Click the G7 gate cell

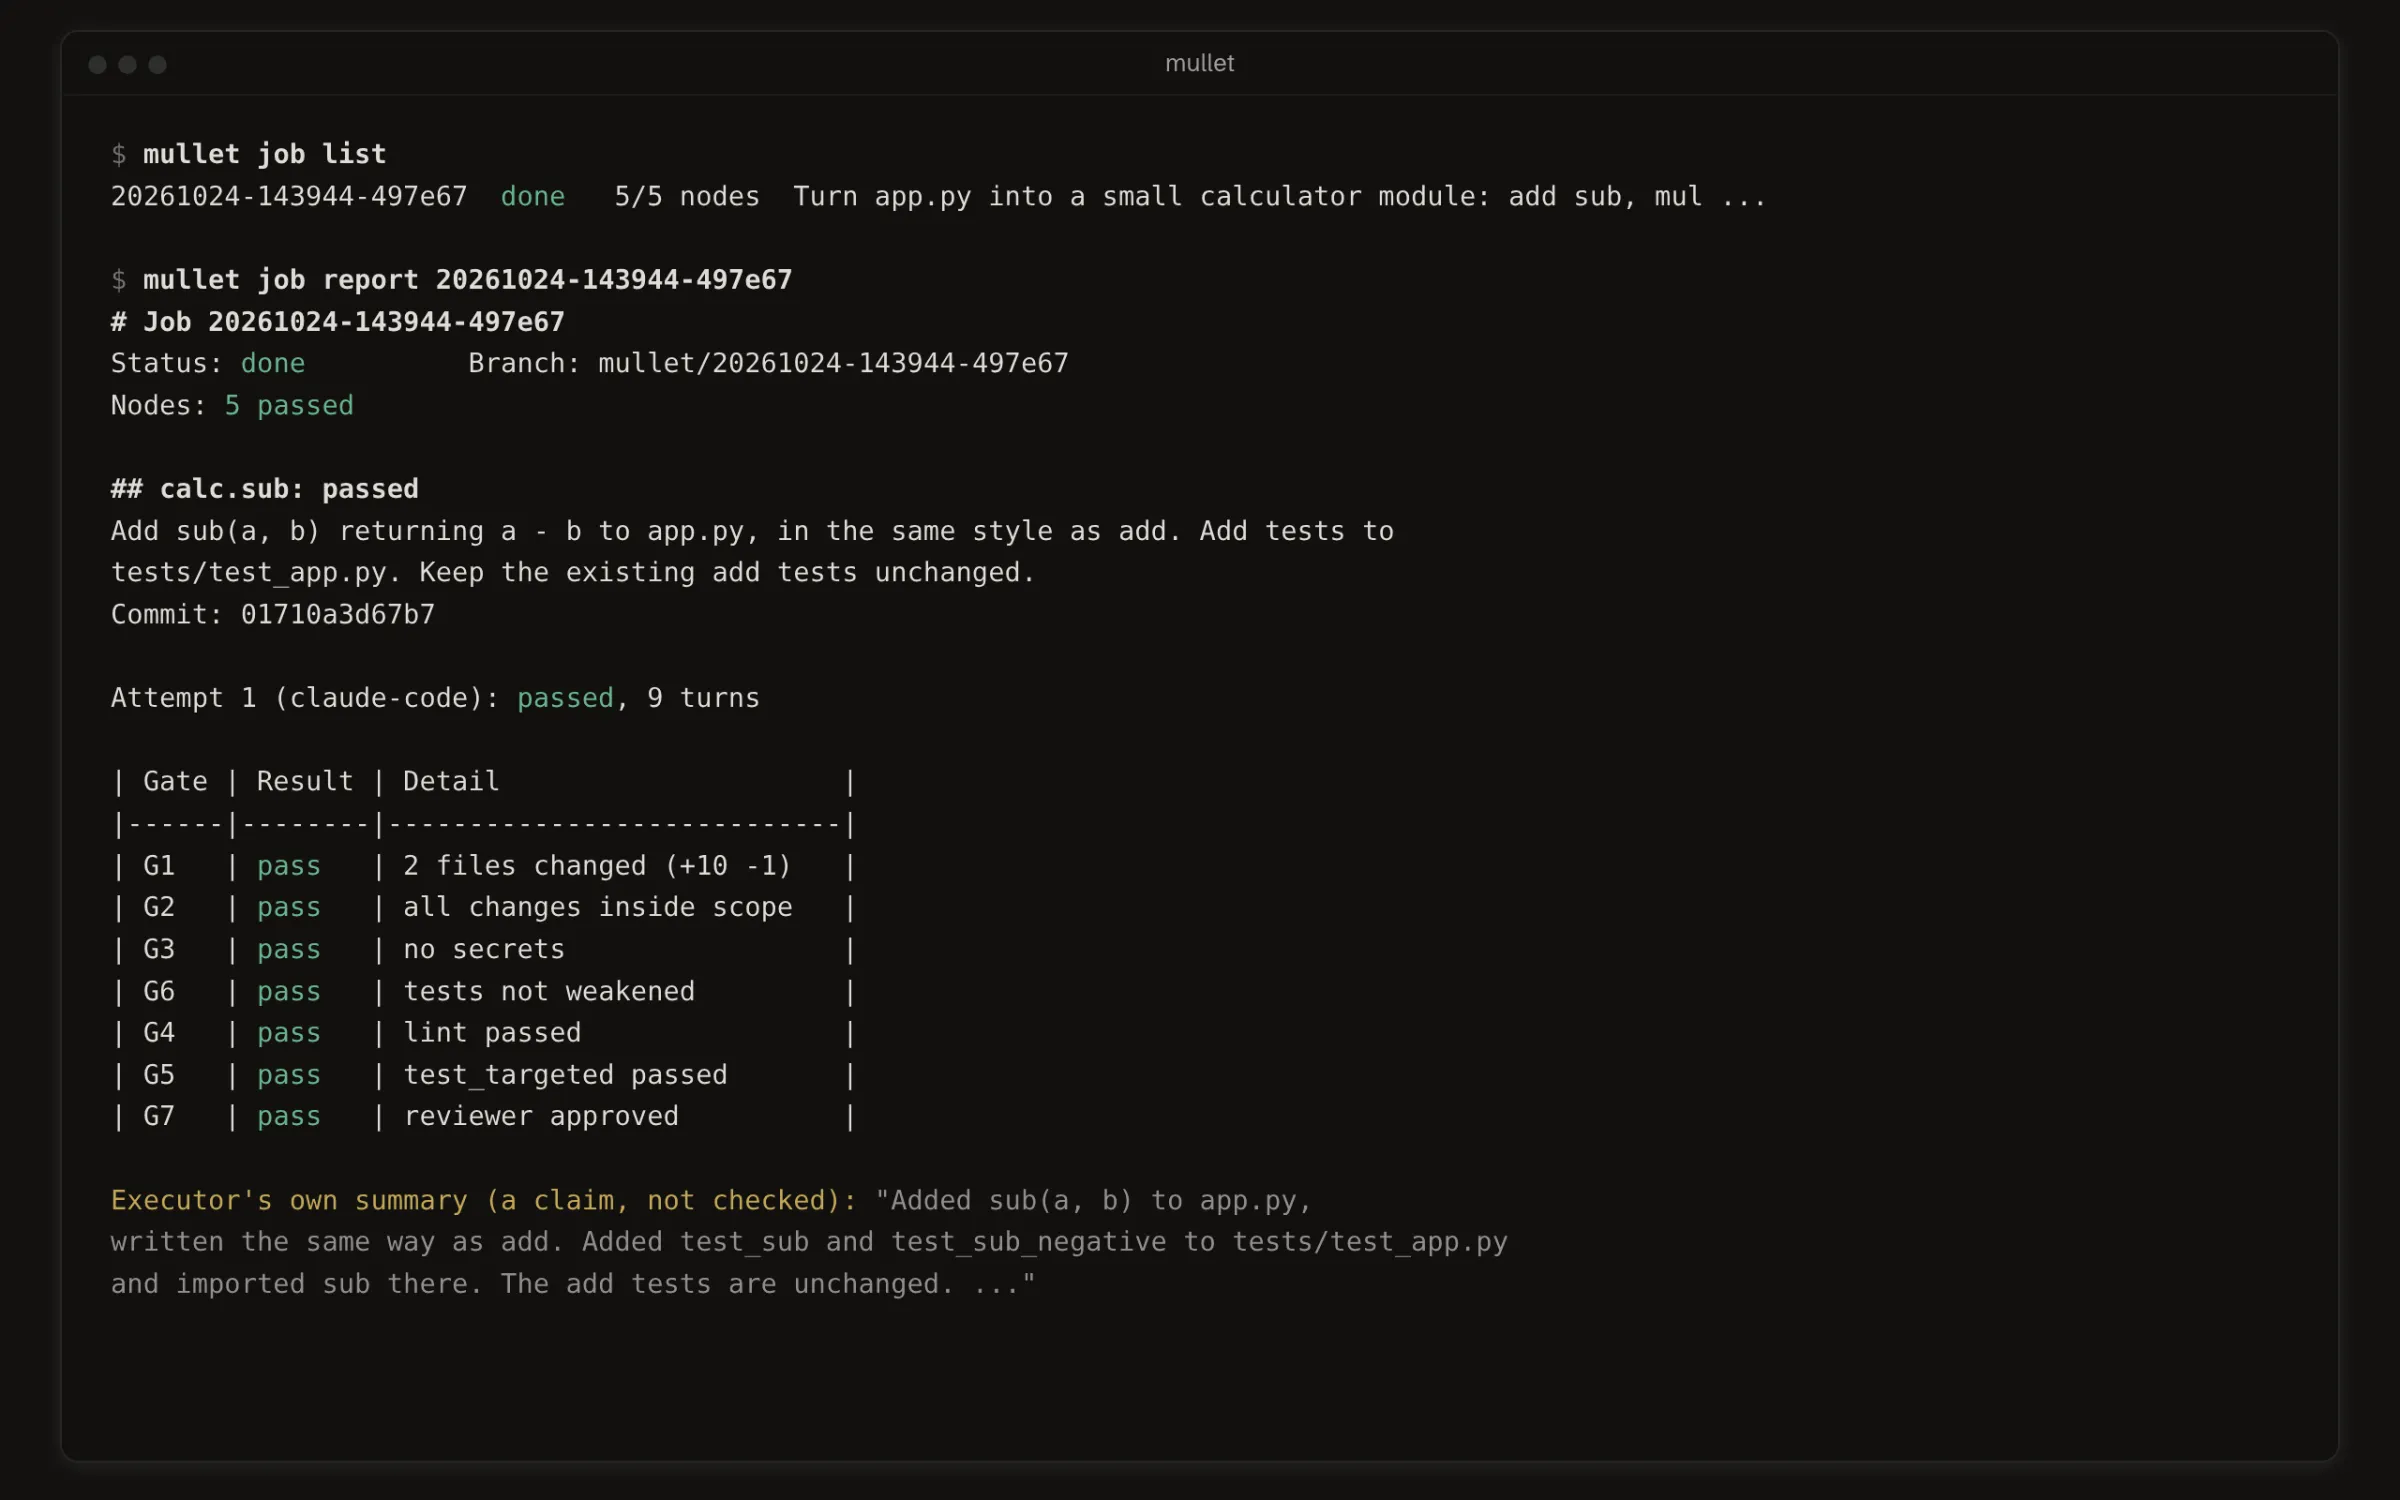click(x=159, y=1116)
